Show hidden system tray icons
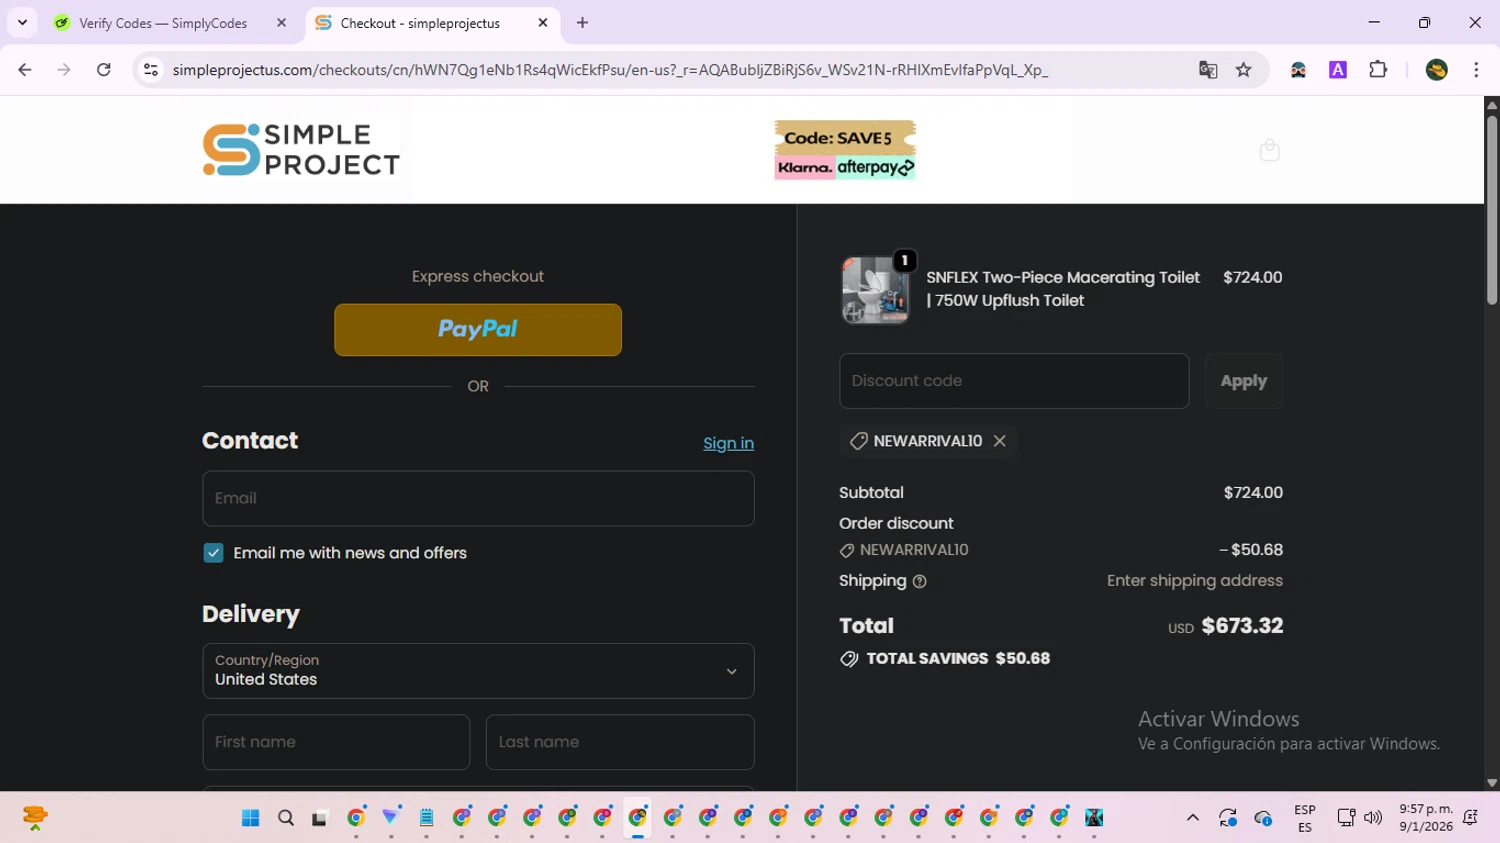1500x843 pixels. (1192, 818)
